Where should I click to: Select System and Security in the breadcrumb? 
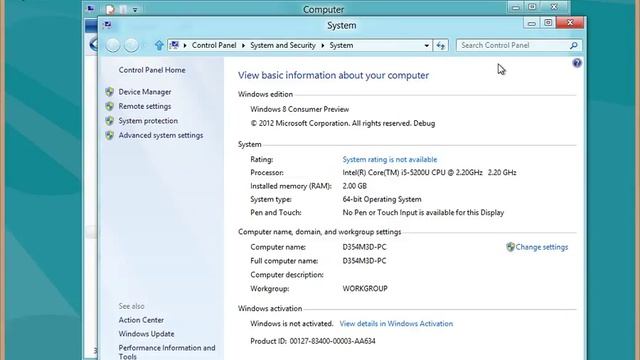coord(283,45)
